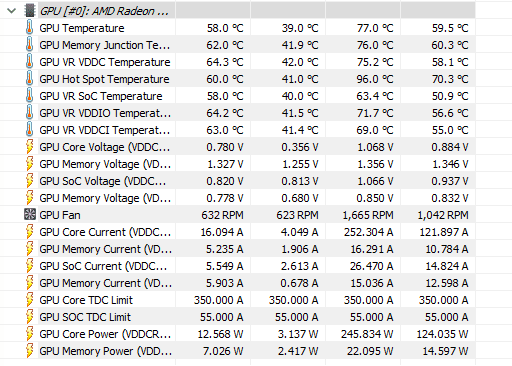Click lightning icon beside GPU SoC Current

(x=30, y=266)
